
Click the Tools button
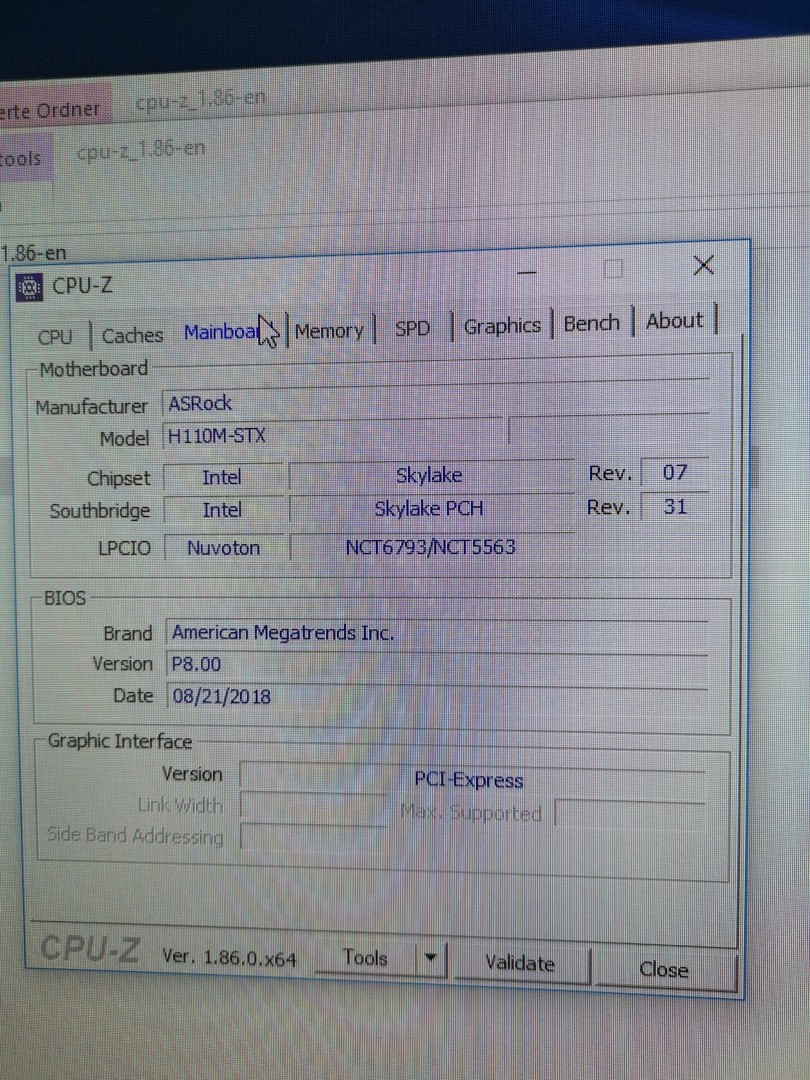pos(365,958)
